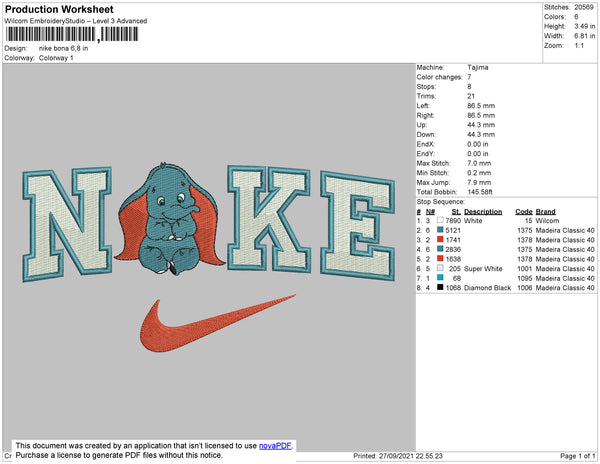Open the novaPDF link in the notice
This screenshot has height=464, width=600.
coord(275,446)
